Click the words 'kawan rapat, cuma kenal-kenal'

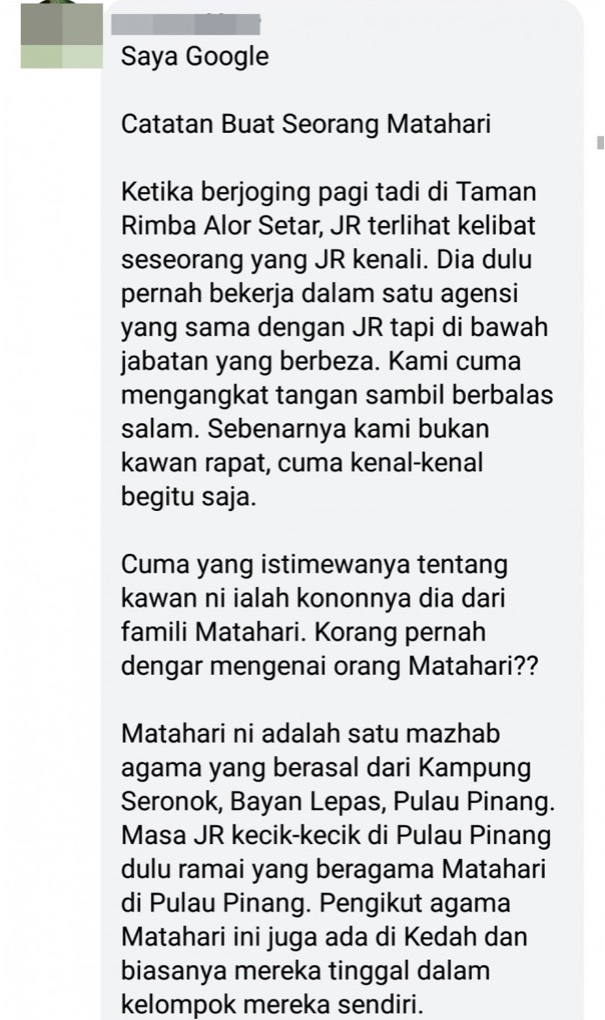click(x=302, y=463)
